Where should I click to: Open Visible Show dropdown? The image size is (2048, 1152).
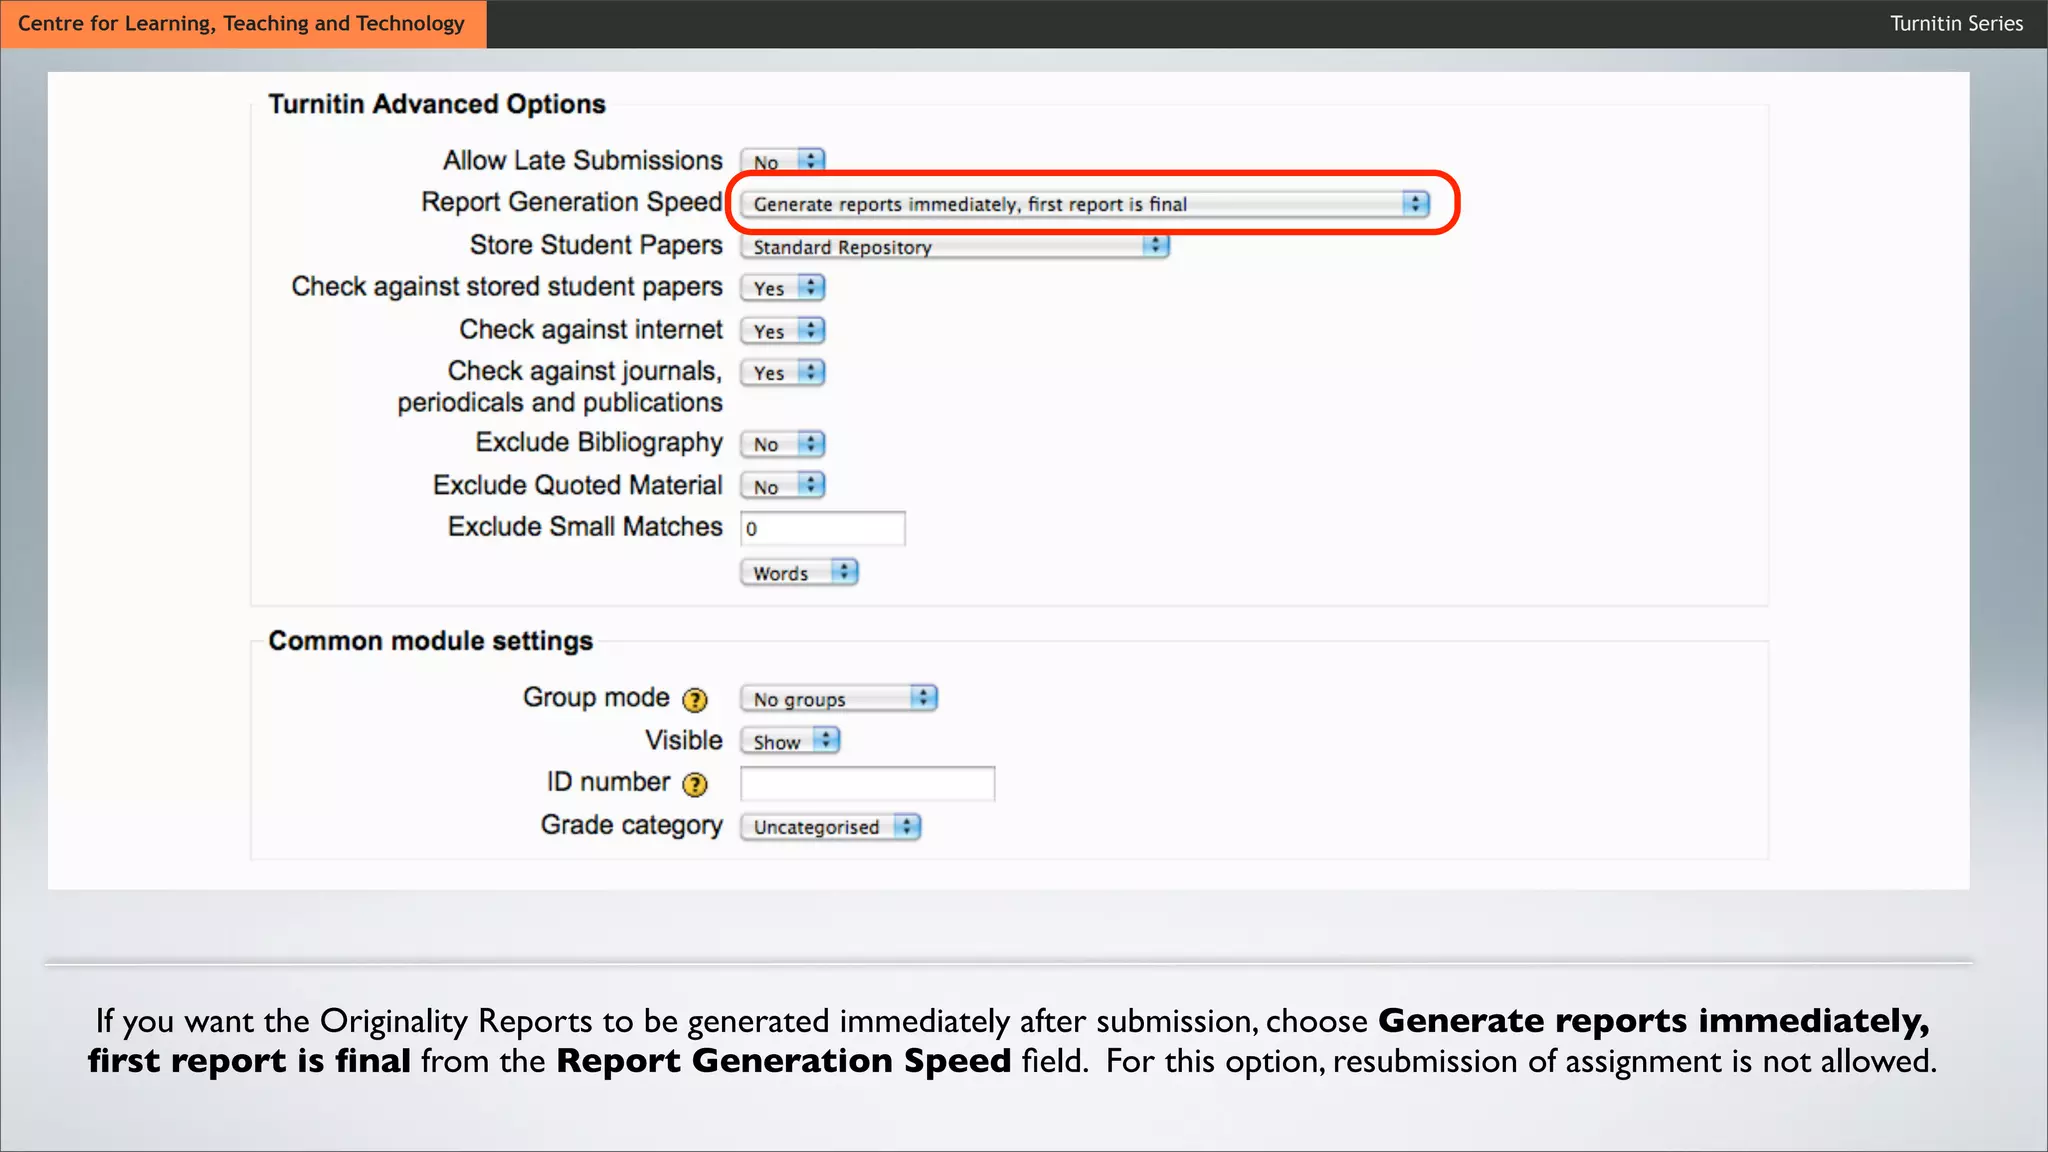click(x=789, y=742)
